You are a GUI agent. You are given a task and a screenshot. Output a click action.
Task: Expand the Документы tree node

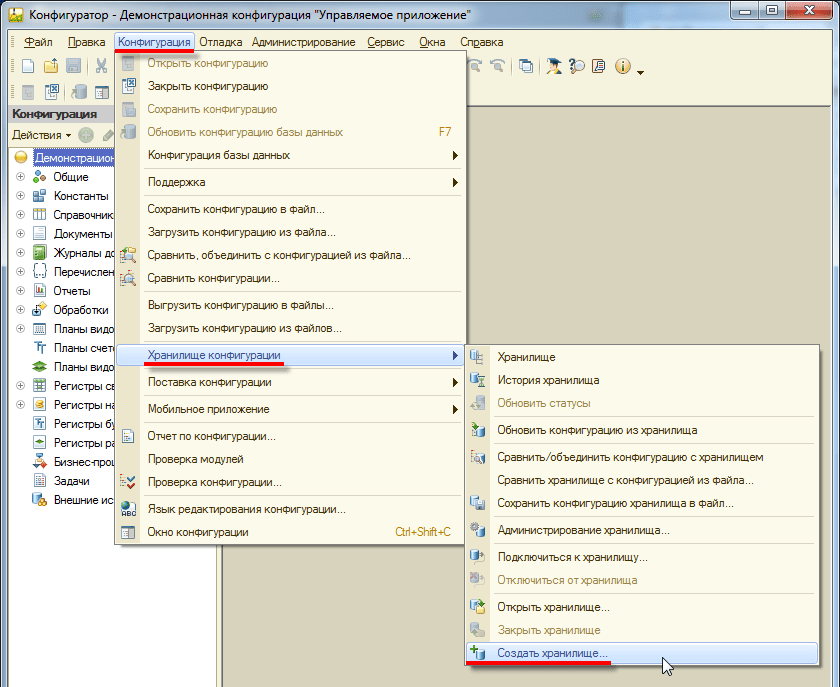(20, 234)
